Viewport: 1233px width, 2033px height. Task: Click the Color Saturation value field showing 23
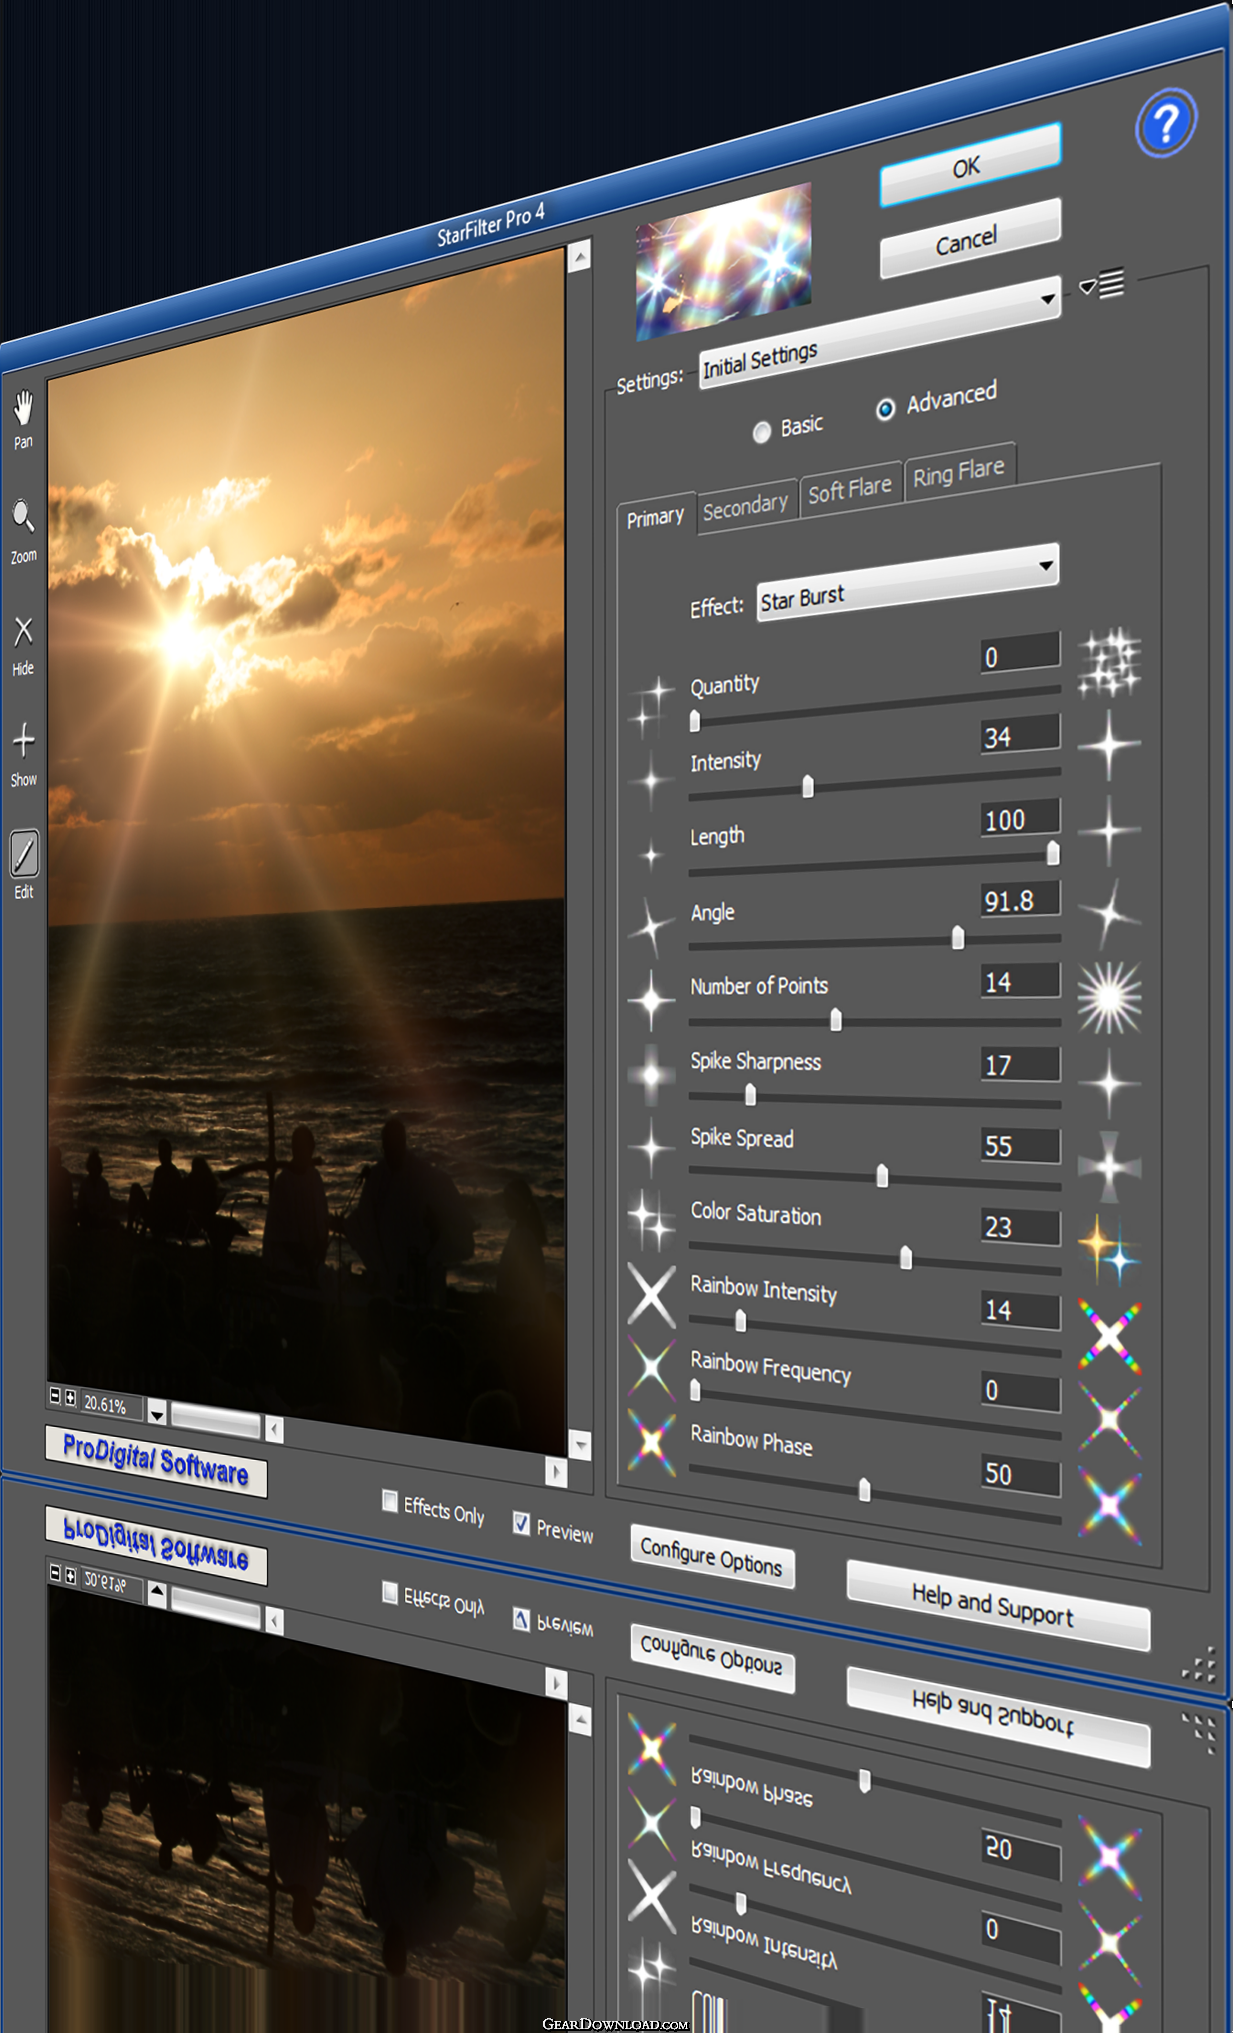pos(1020,1227)
